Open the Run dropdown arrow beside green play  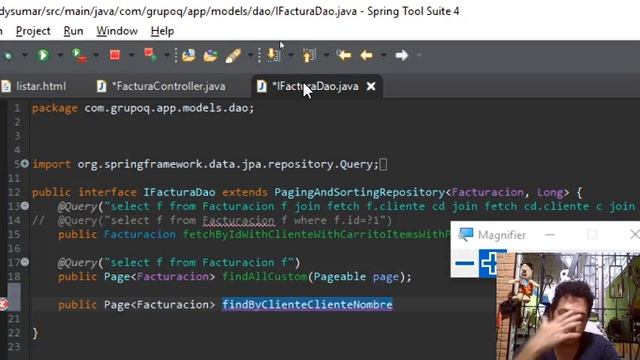[60, 55]
